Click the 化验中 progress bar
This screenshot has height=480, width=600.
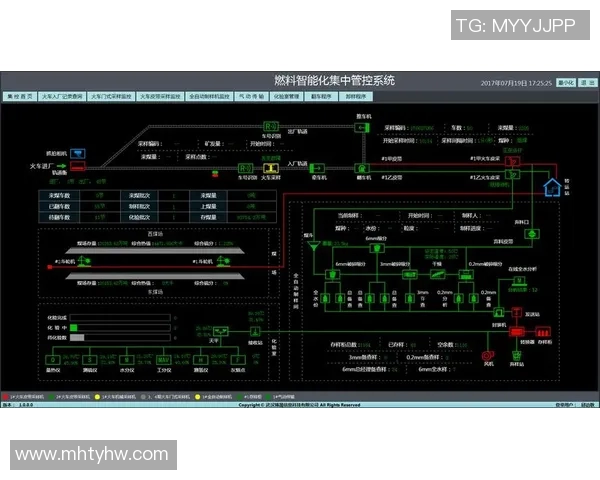click(x=118, y=328)
